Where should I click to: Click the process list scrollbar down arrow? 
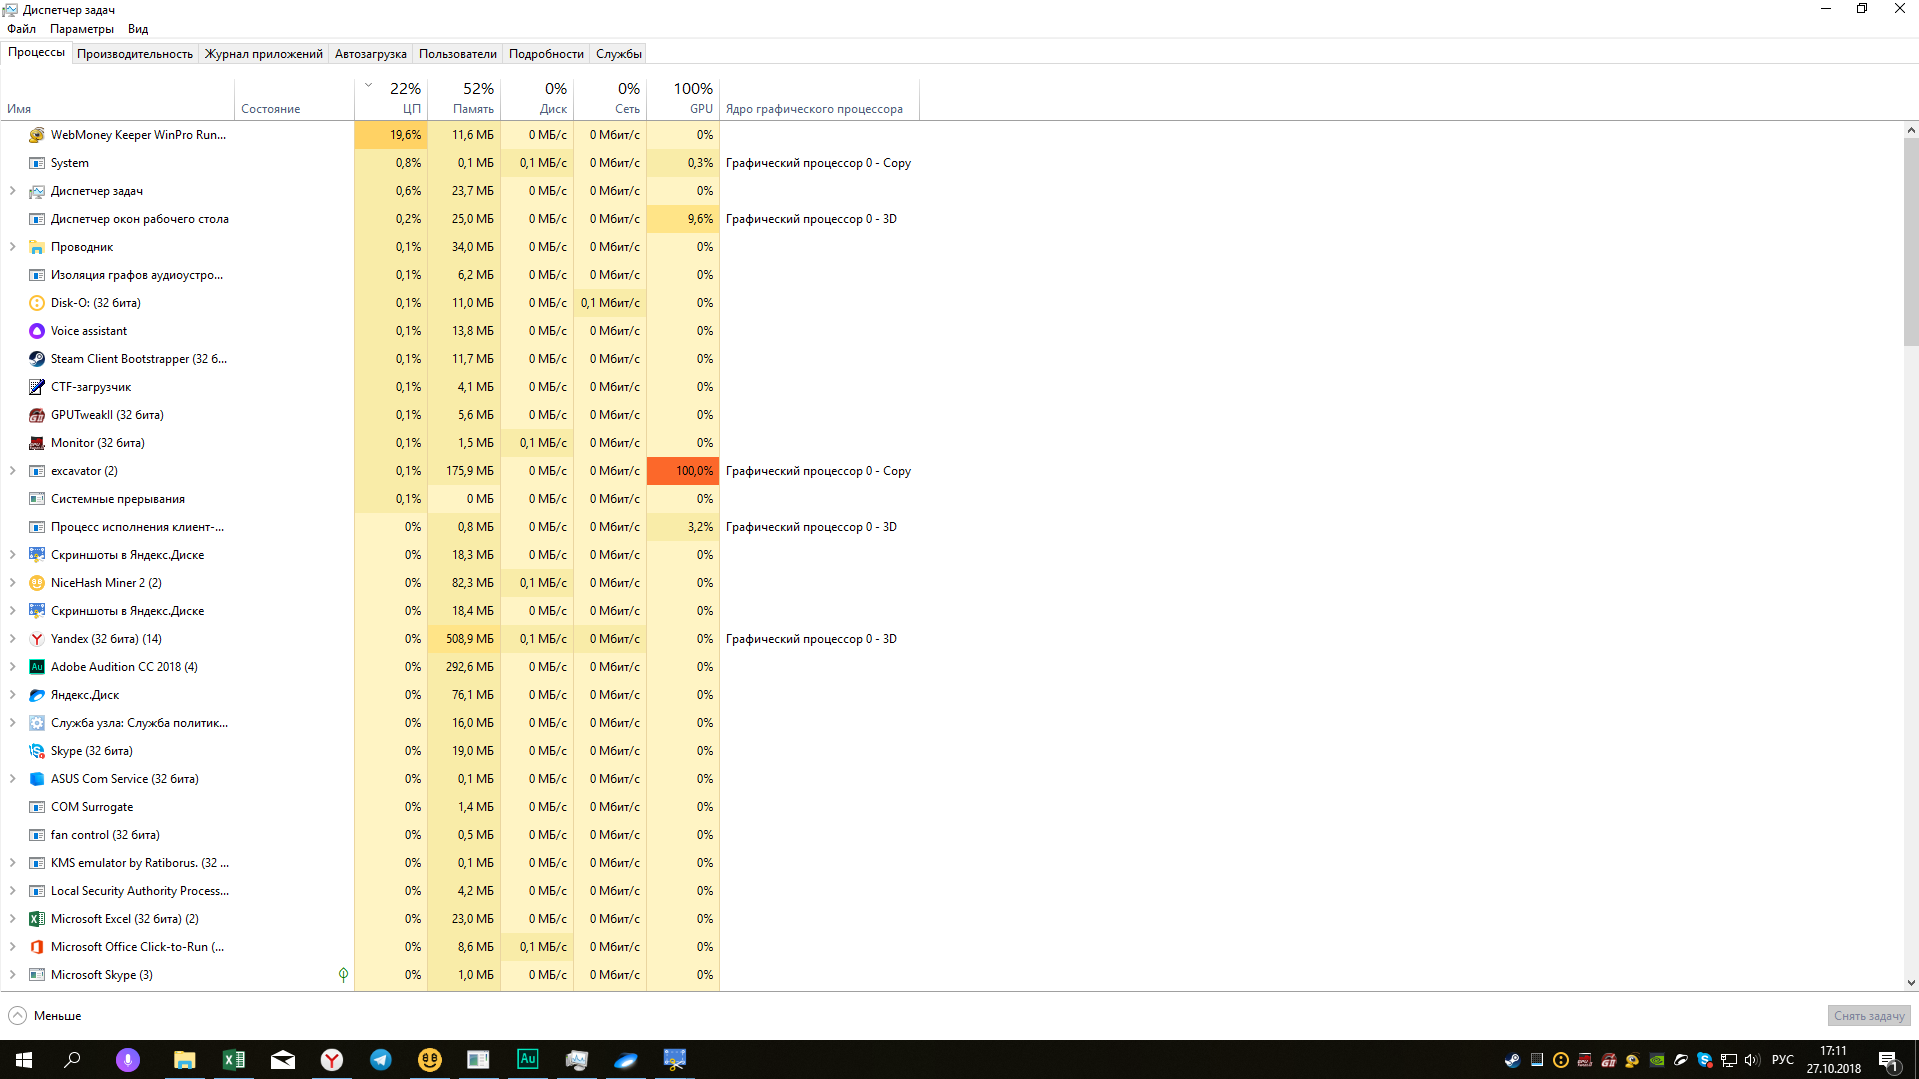tap(1911, 983)
